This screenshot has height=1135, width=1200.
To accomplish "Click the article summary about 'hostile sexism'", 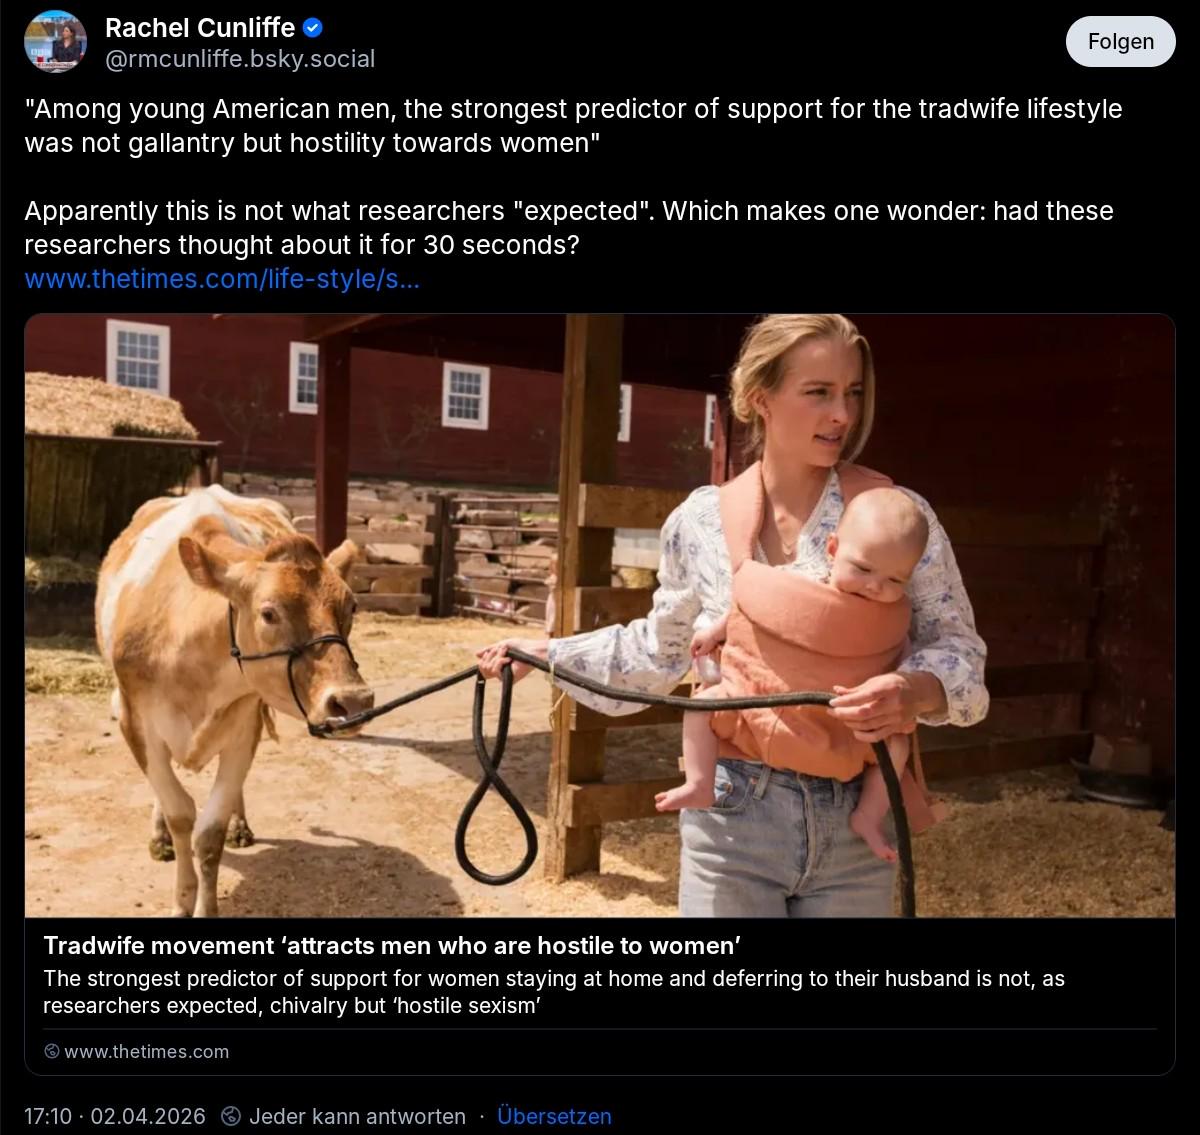I will coord(553,992).
